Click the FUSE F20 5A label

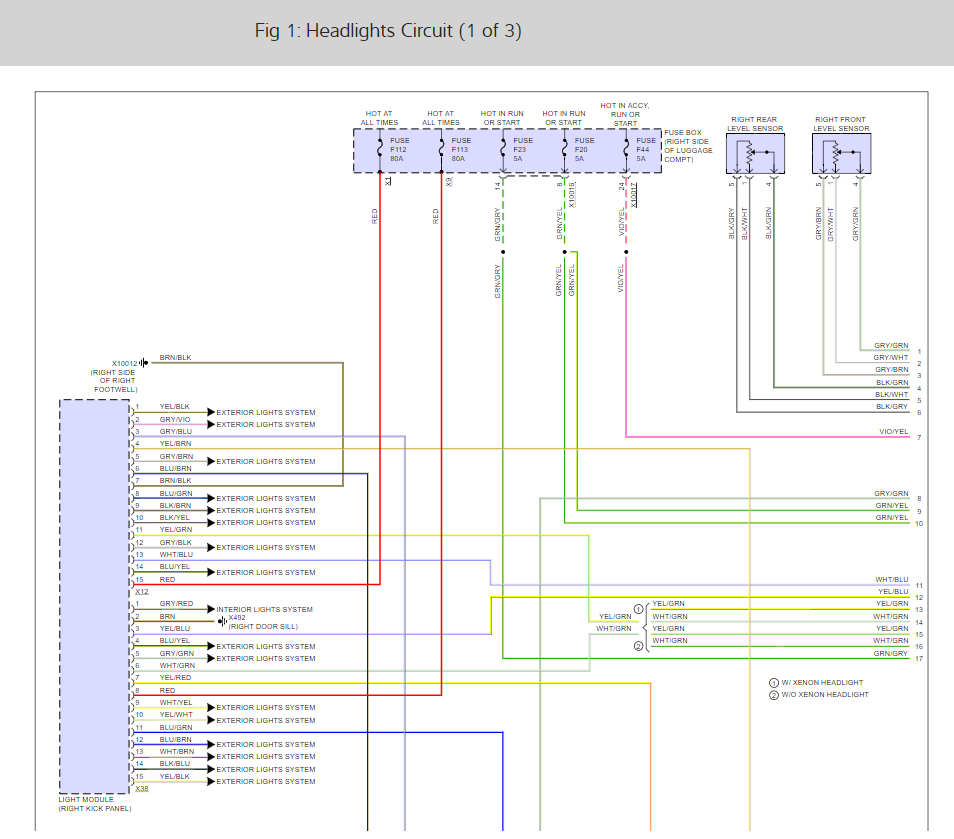pyautogui.click(x=583, y=150)
